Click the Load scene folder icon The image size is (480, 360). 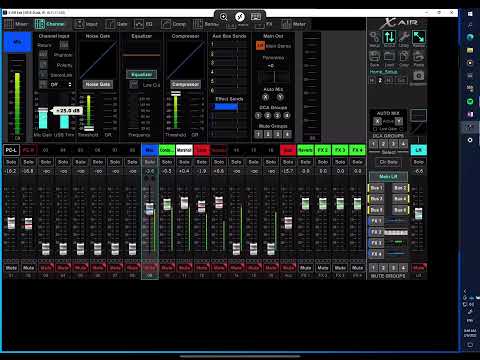click(x=389, y=57)
